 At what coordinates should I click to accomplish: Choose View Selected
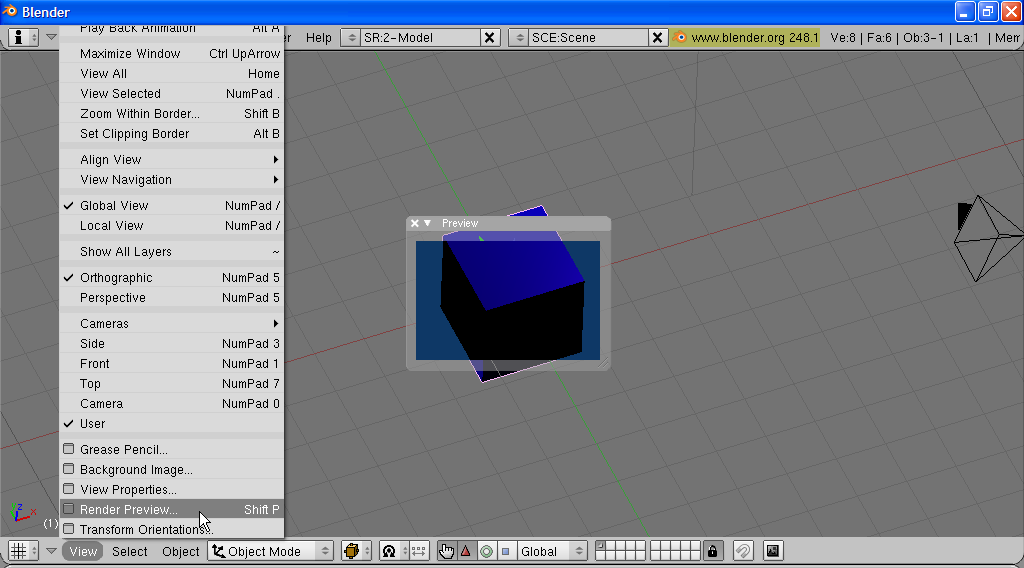coord(172,93)
